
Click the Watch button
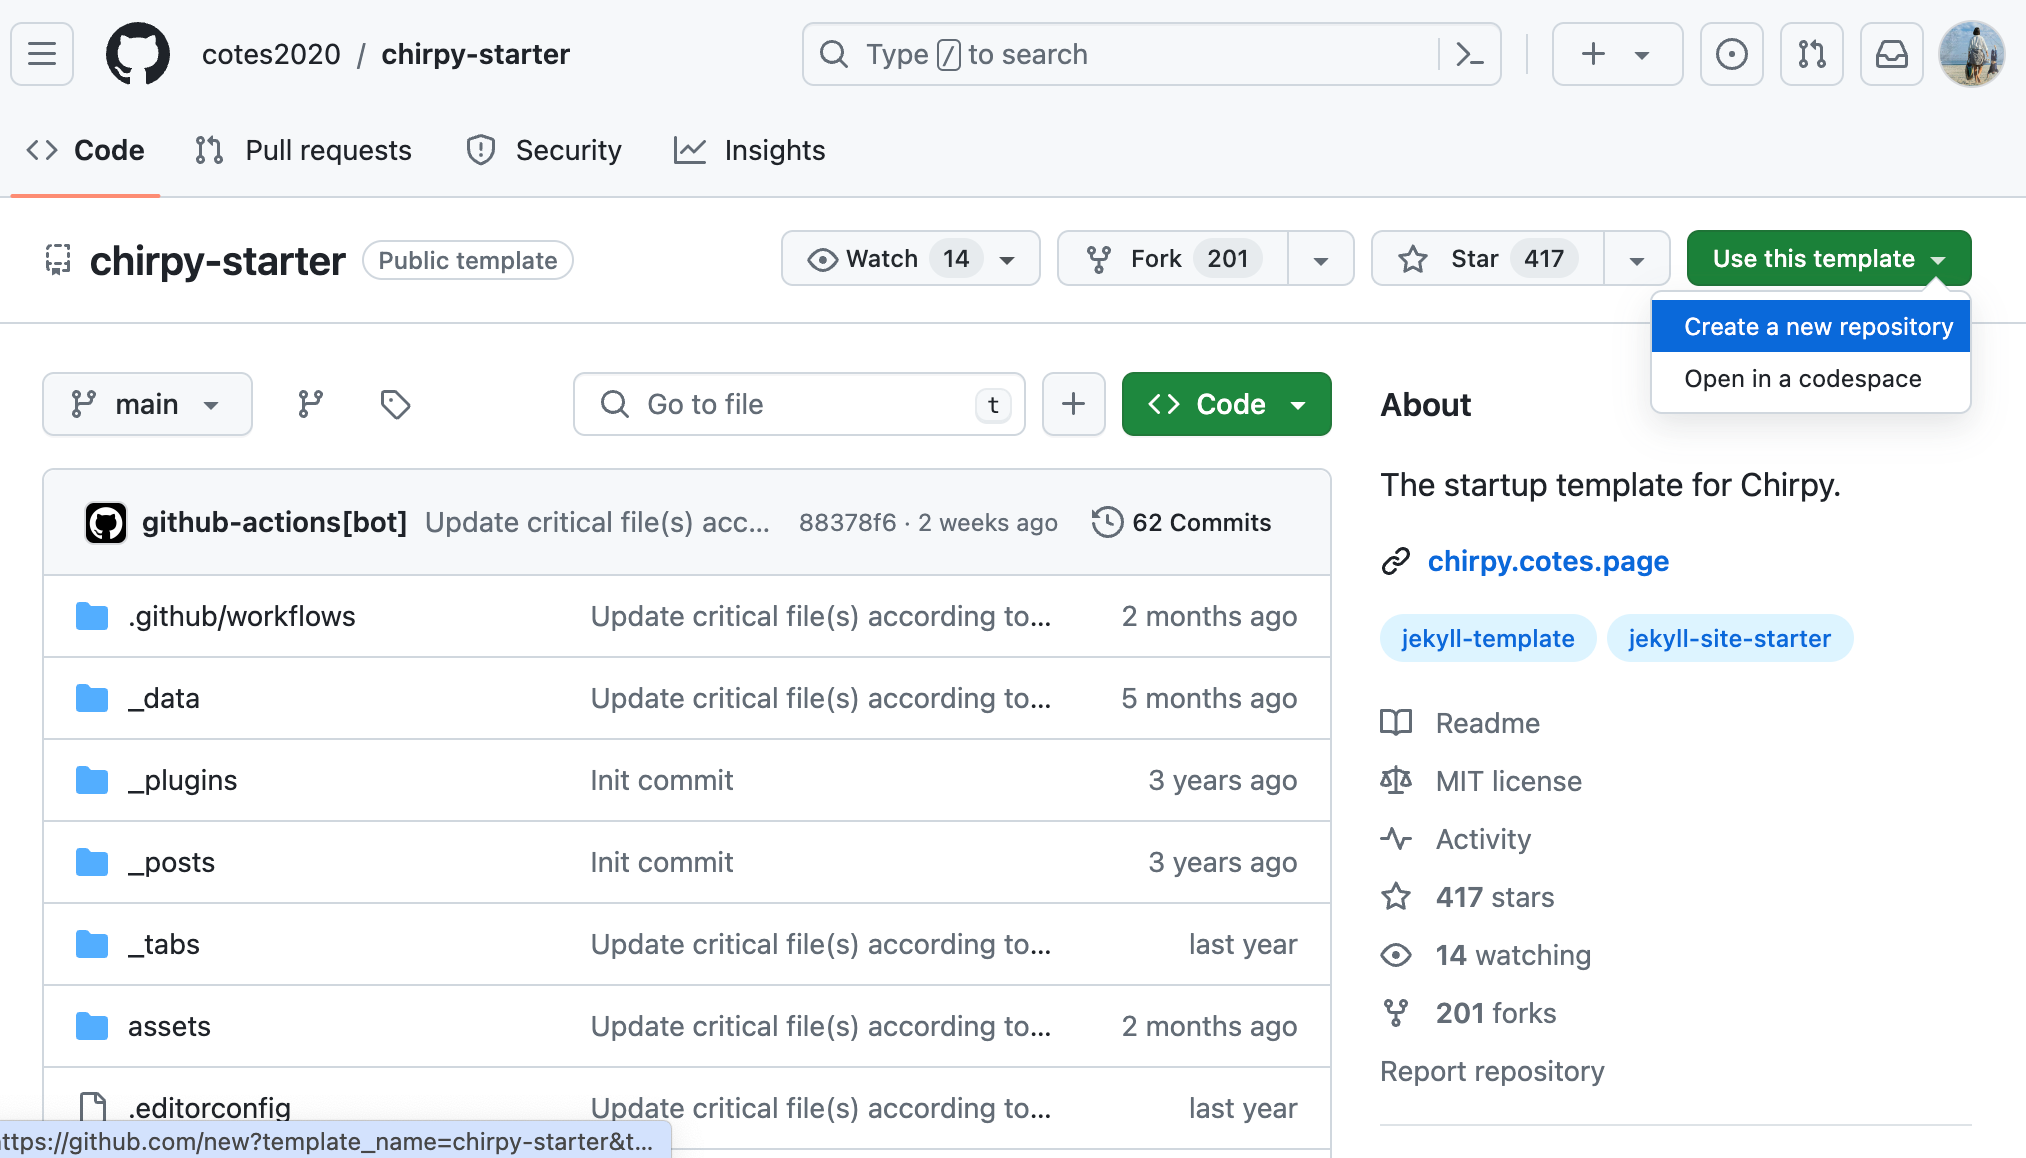click(910, 259)
